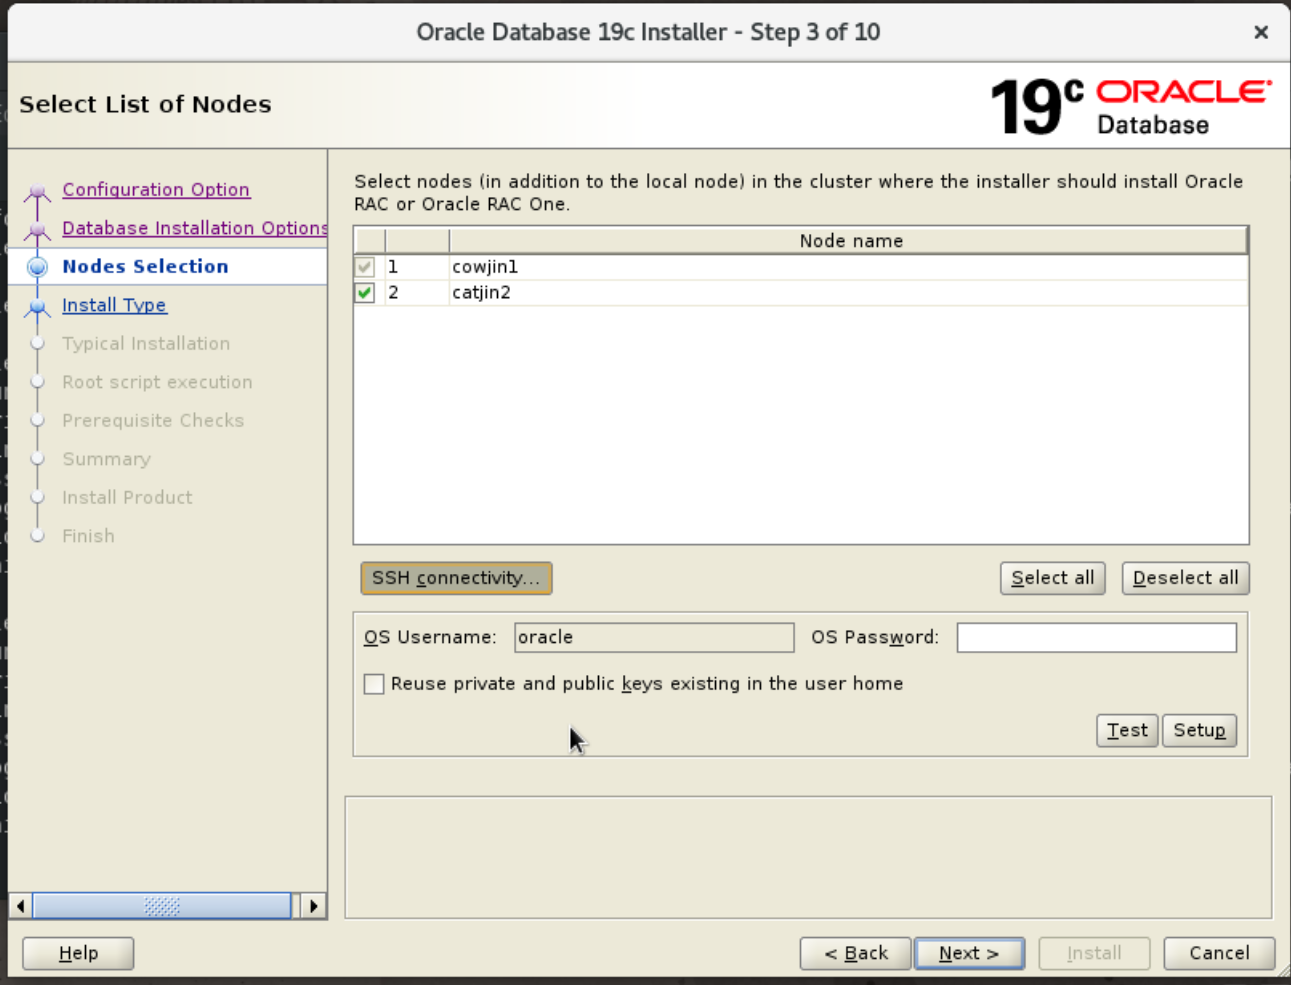Close the Oracle installer window
This screenshot has width=1291, height=985.
[1261, 32]
